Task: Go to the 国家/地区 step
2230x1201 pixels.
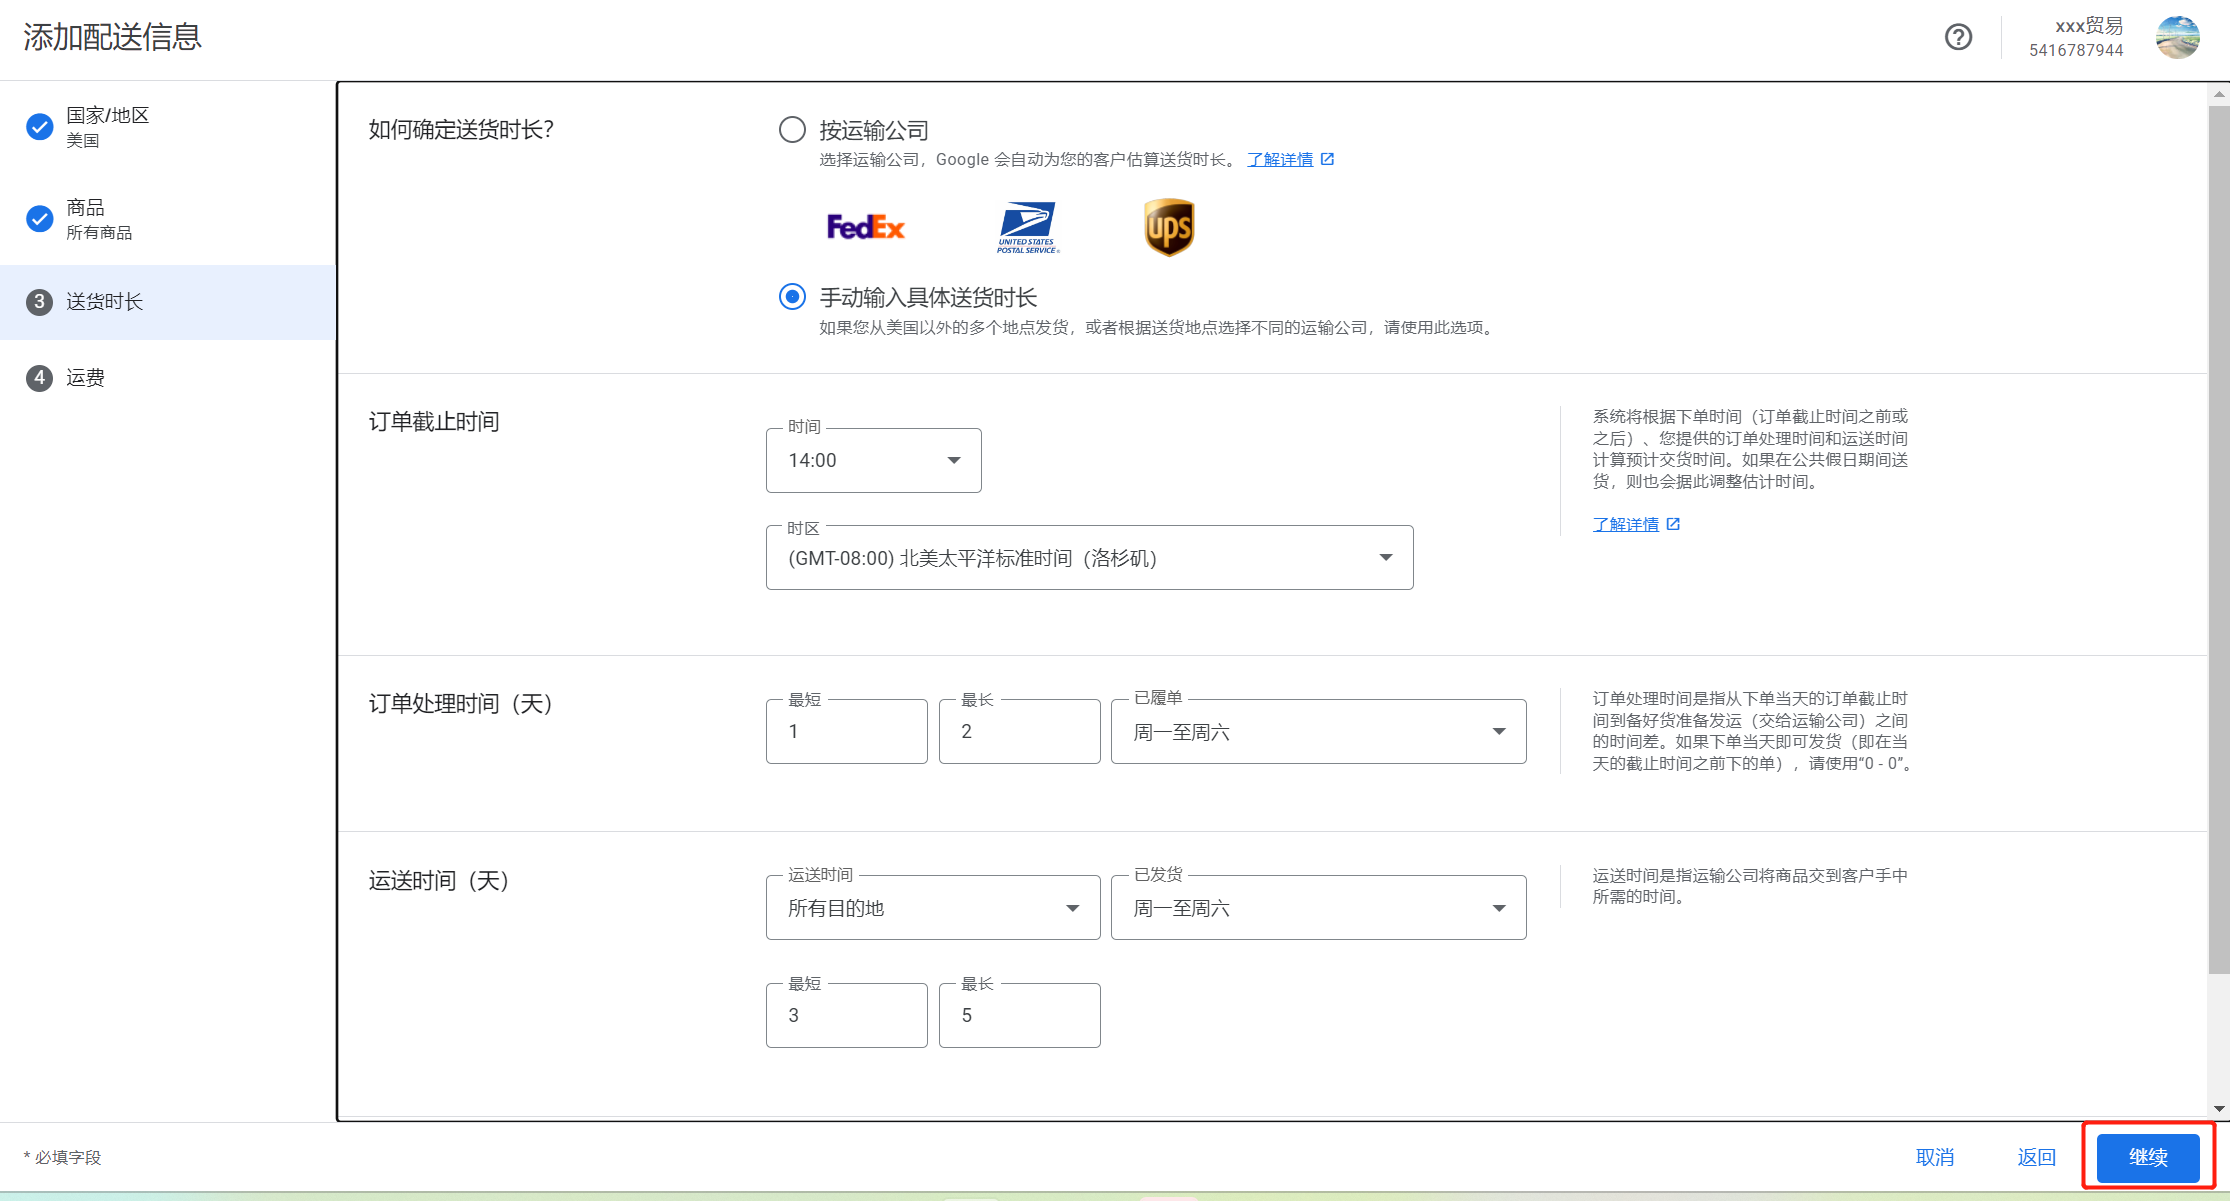Action: point(168,127)
